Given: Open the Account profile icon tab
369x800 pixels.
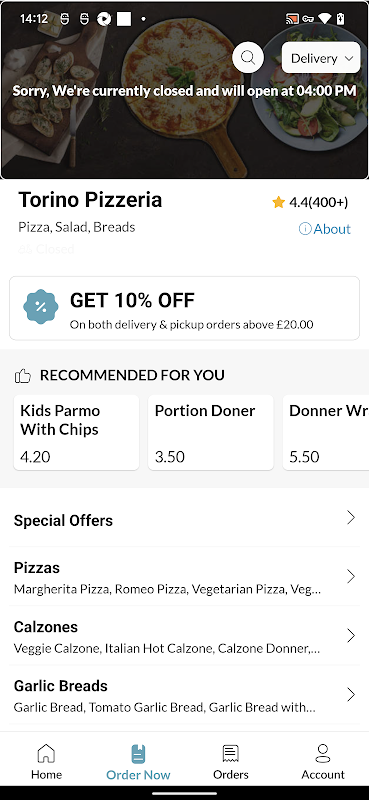Looking at the screenshot, I should coord(323,753).
